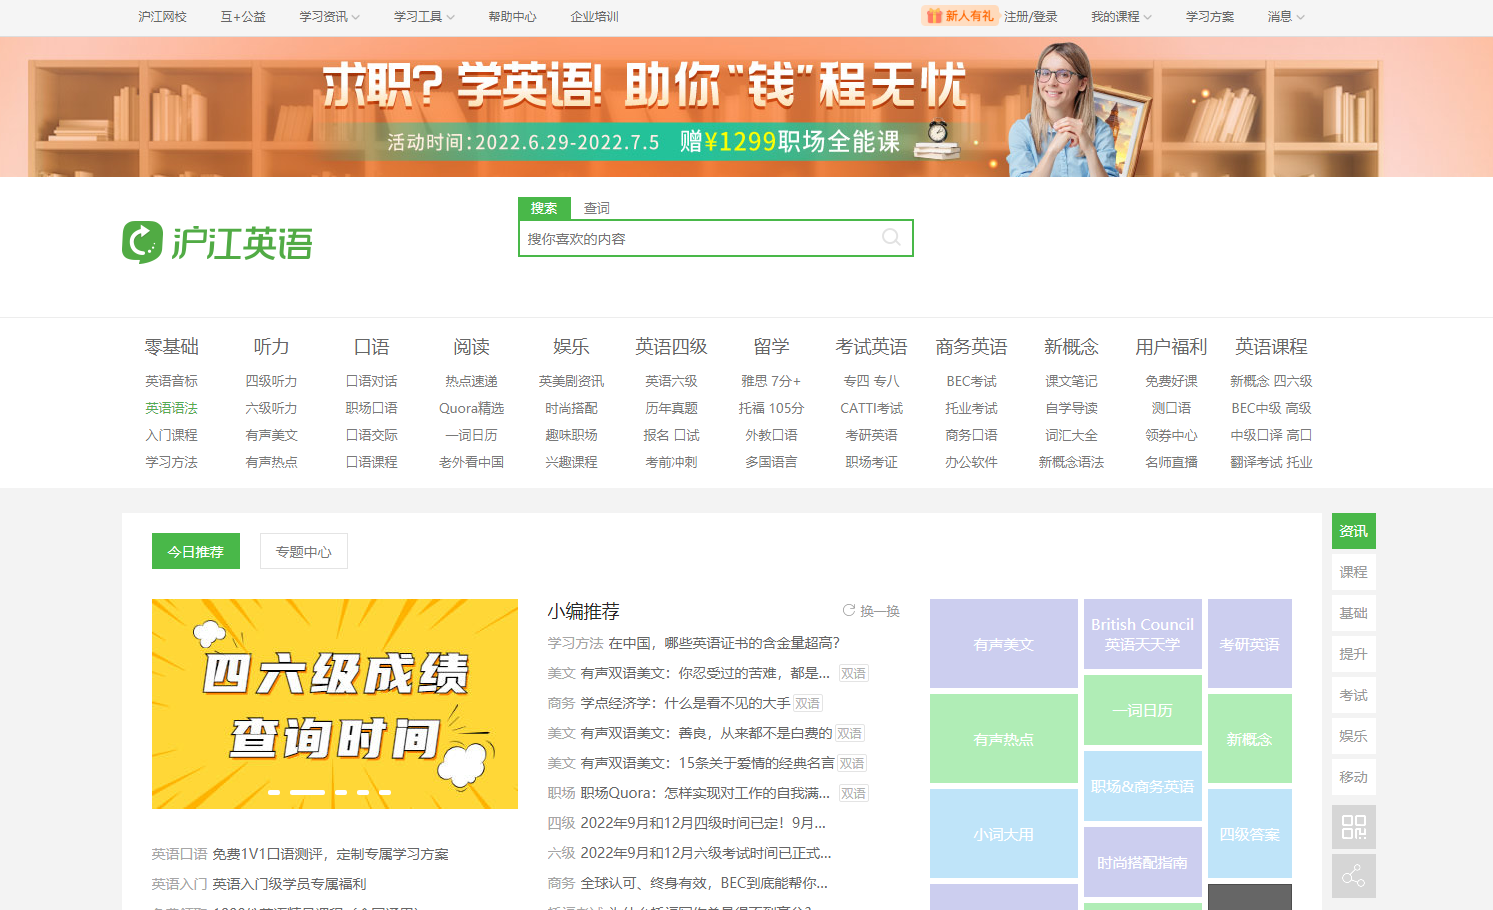1493x910 pixels.
Task: Click the 免费好课 link
Action: (x=1172, y=381)
